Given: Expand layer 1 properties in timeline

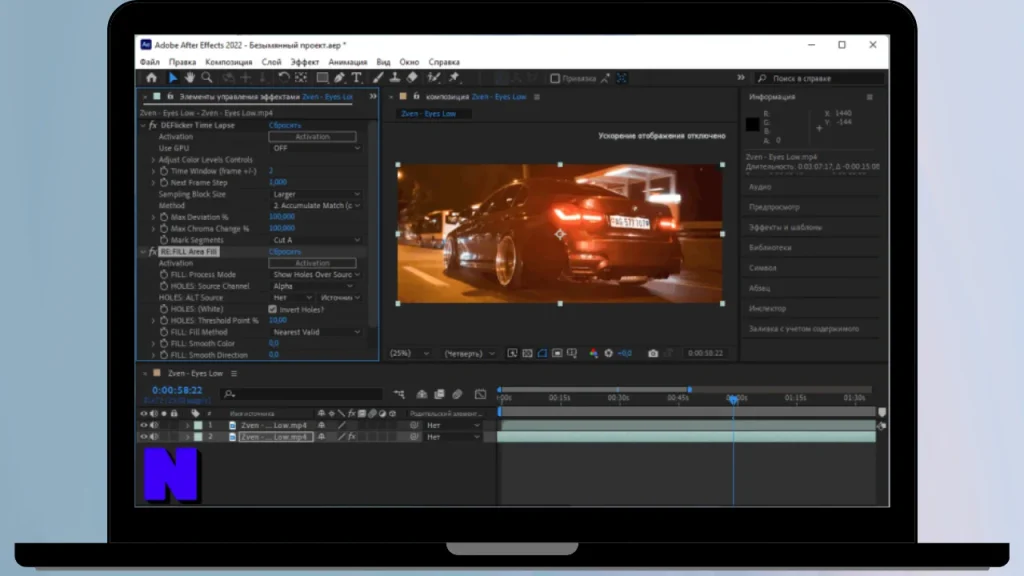Looking at the screenshot, I should pyautogui.click(x=187, y=425).
